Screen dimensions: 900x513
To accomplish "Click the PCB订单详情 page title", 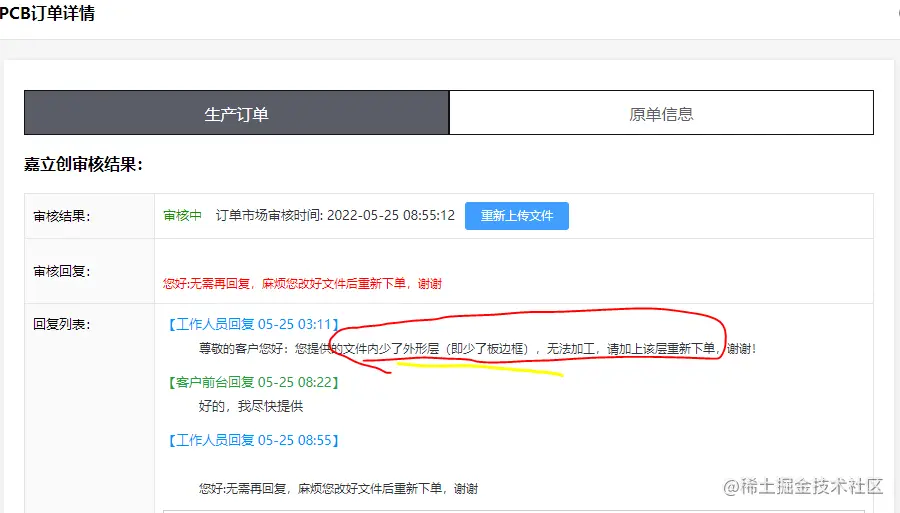I will pos(47,13).
